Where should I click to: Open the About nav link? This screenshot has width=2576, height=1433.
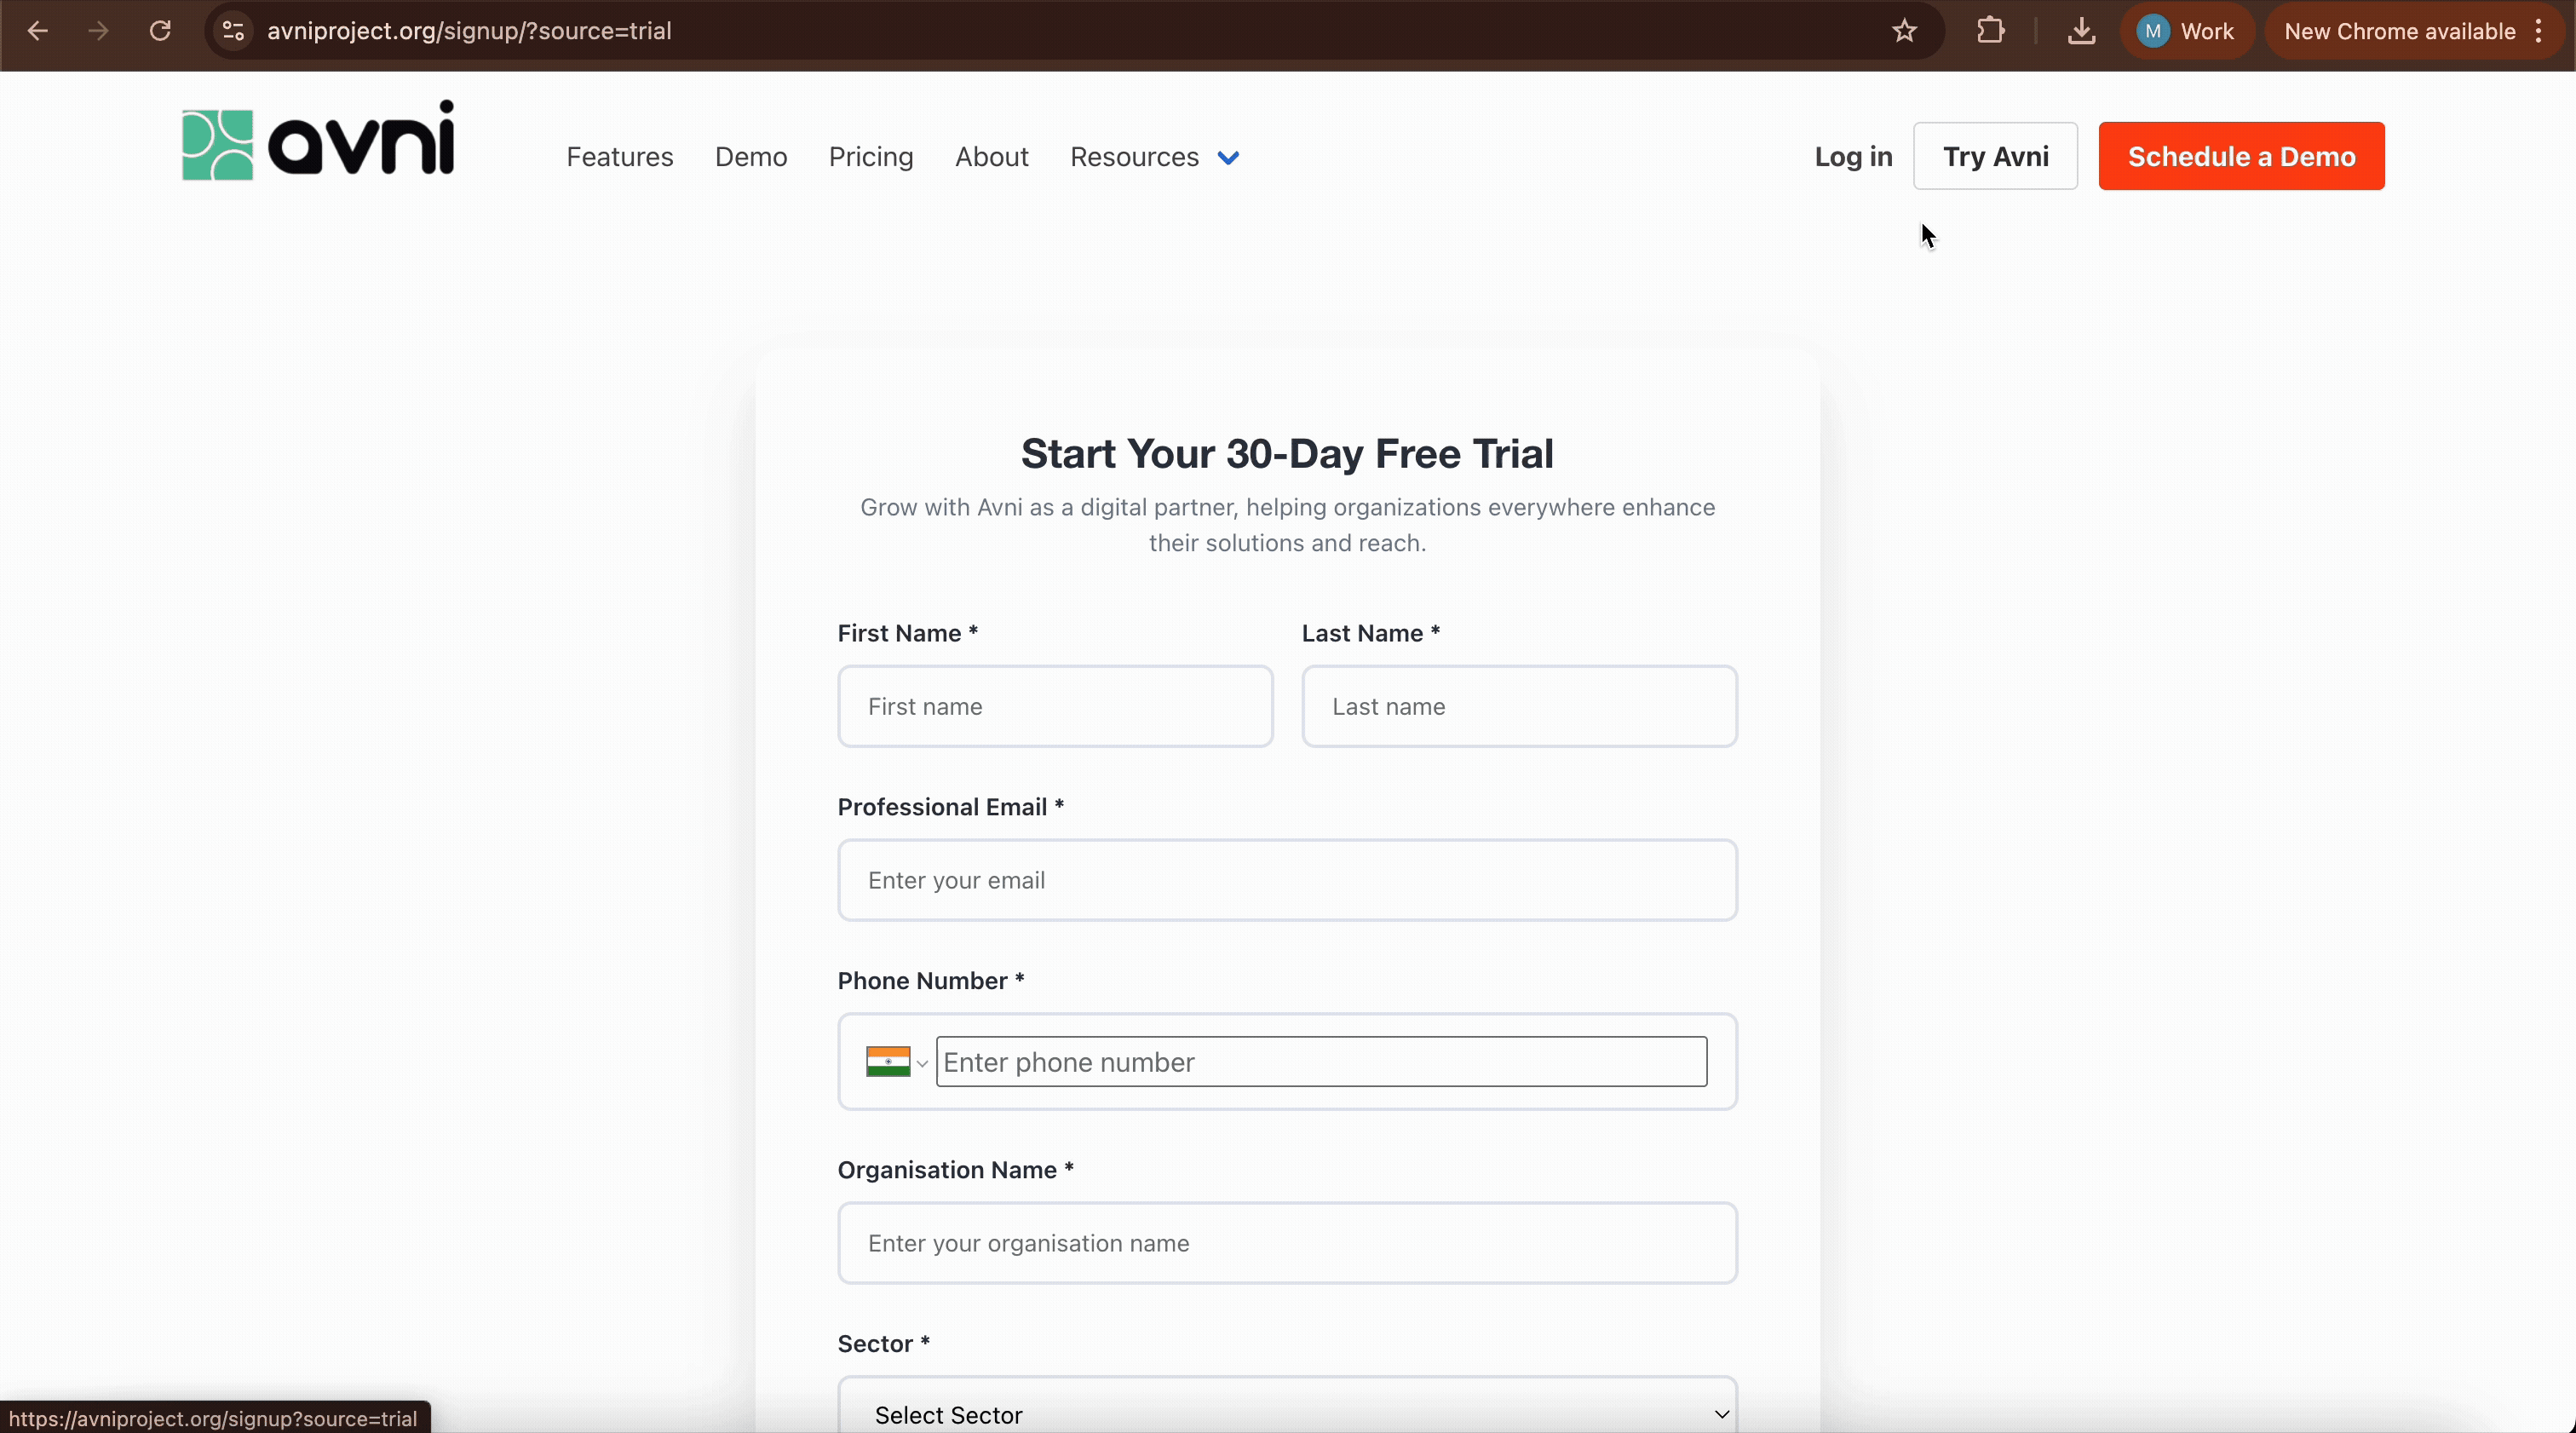coord(991,157)
